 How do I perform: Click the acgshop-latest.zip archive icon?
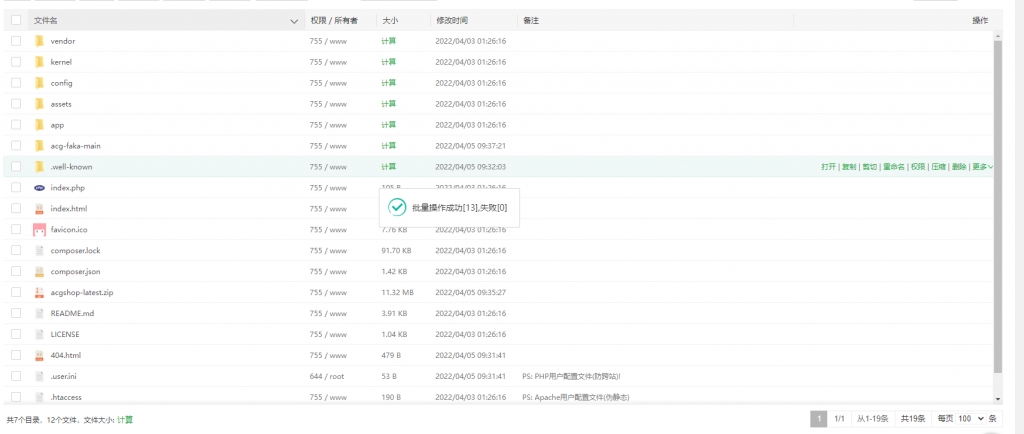click(39, 292)
